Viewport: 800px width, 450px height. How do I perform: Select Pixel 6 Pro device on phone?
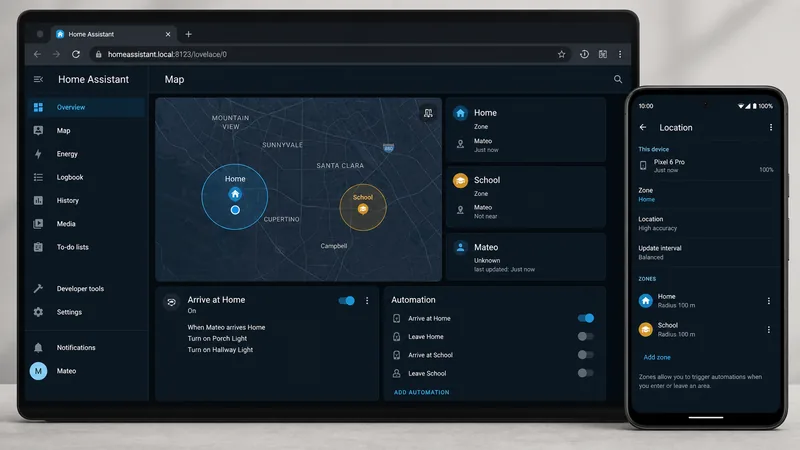coord(706,166)
